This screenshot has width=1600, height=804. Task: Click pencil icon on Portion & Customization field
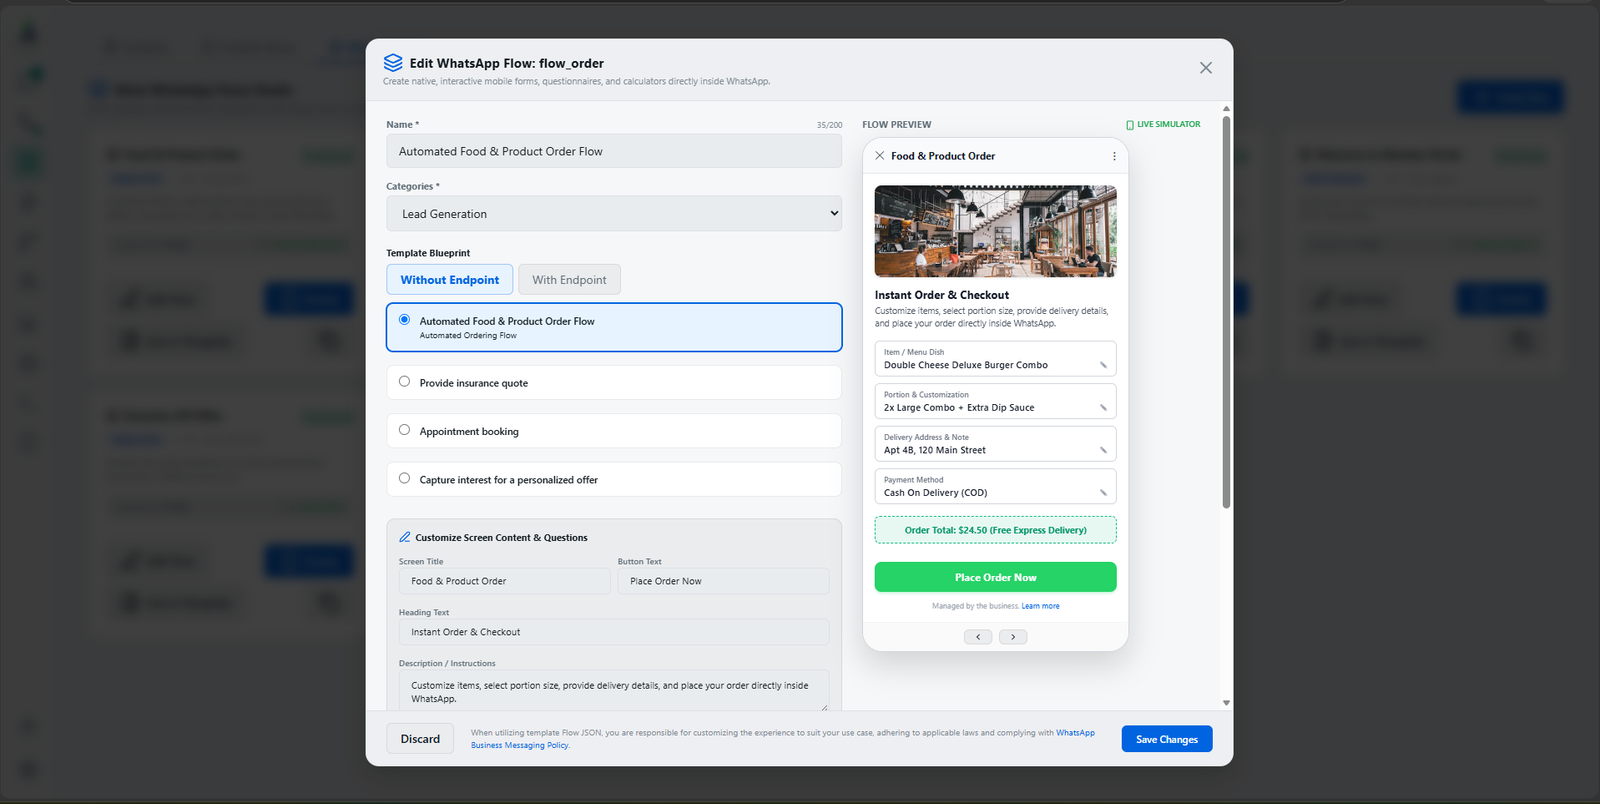(x=1103, y=408)
